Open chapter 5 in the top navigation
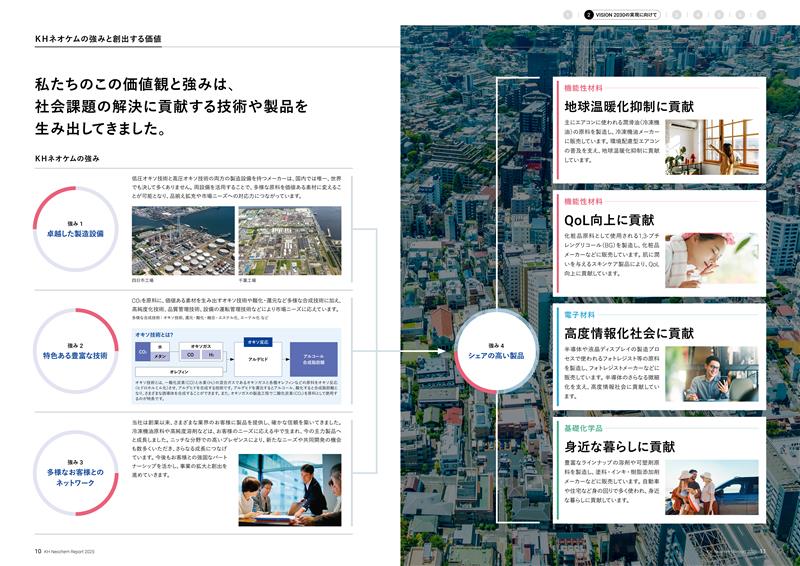 click(x=719, y=15)
